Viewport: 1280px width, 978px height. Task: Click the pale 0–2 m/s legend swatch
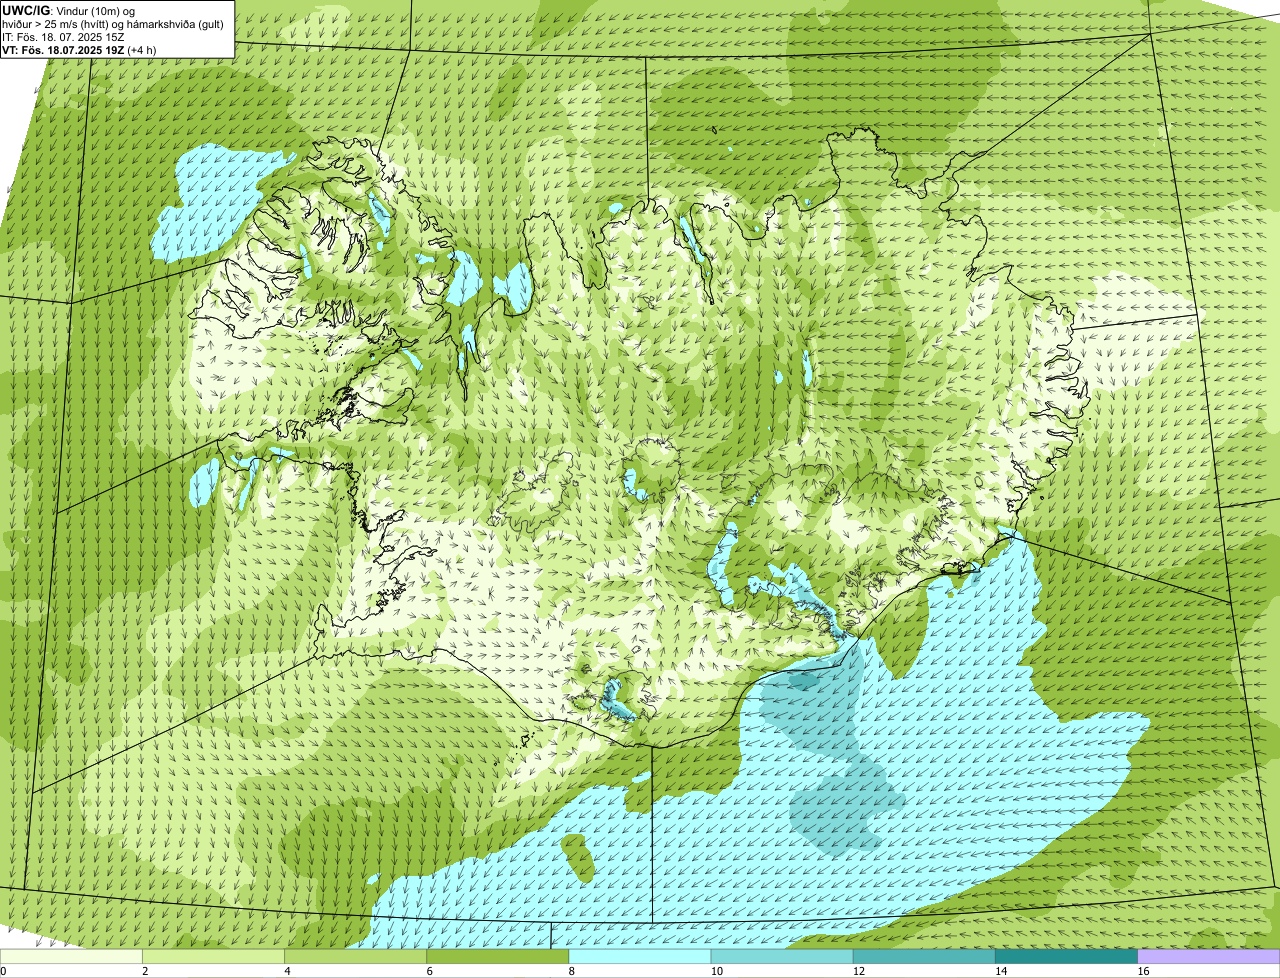tap(71, 957)
